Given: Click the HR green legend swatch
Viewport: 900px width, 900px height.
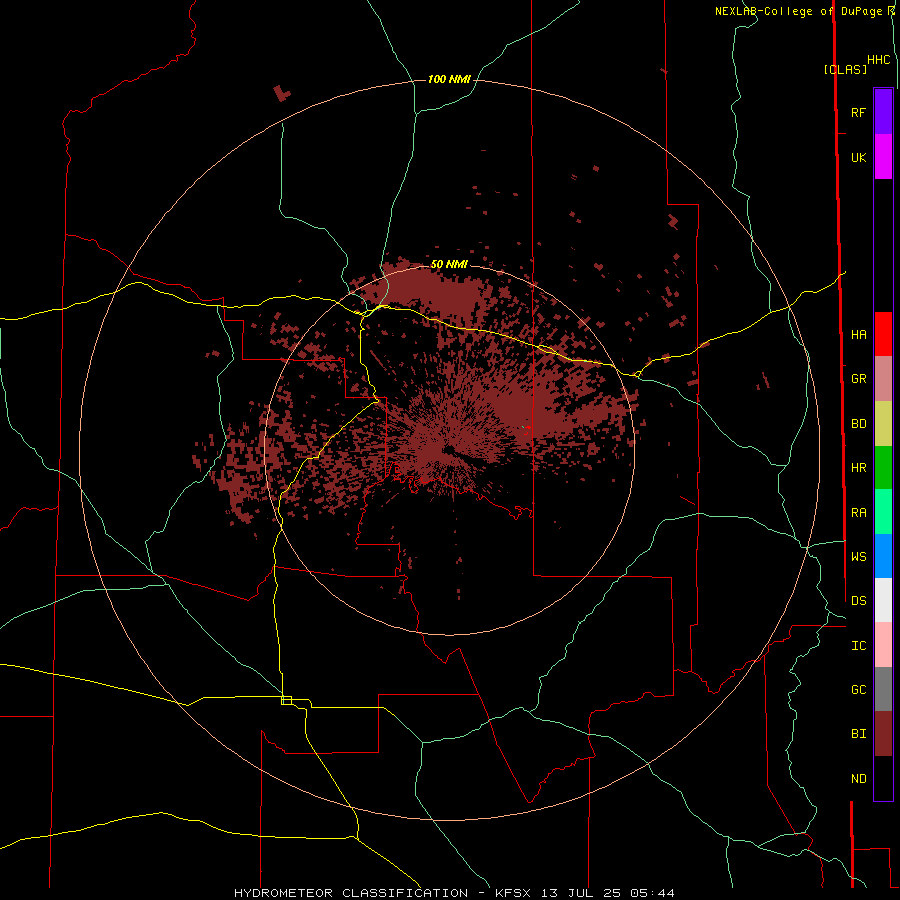Looking at the screenshot, I should (x=883, y=468).
